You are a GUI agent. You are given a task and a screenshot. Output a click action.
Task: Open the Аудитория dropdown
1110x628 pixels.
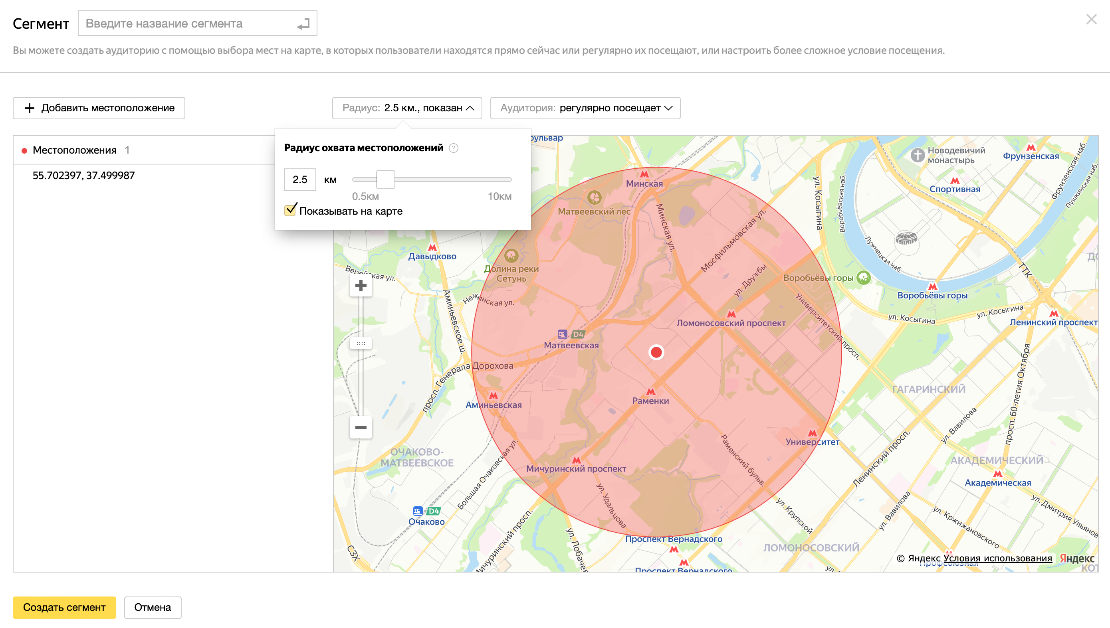click(585, 108)
